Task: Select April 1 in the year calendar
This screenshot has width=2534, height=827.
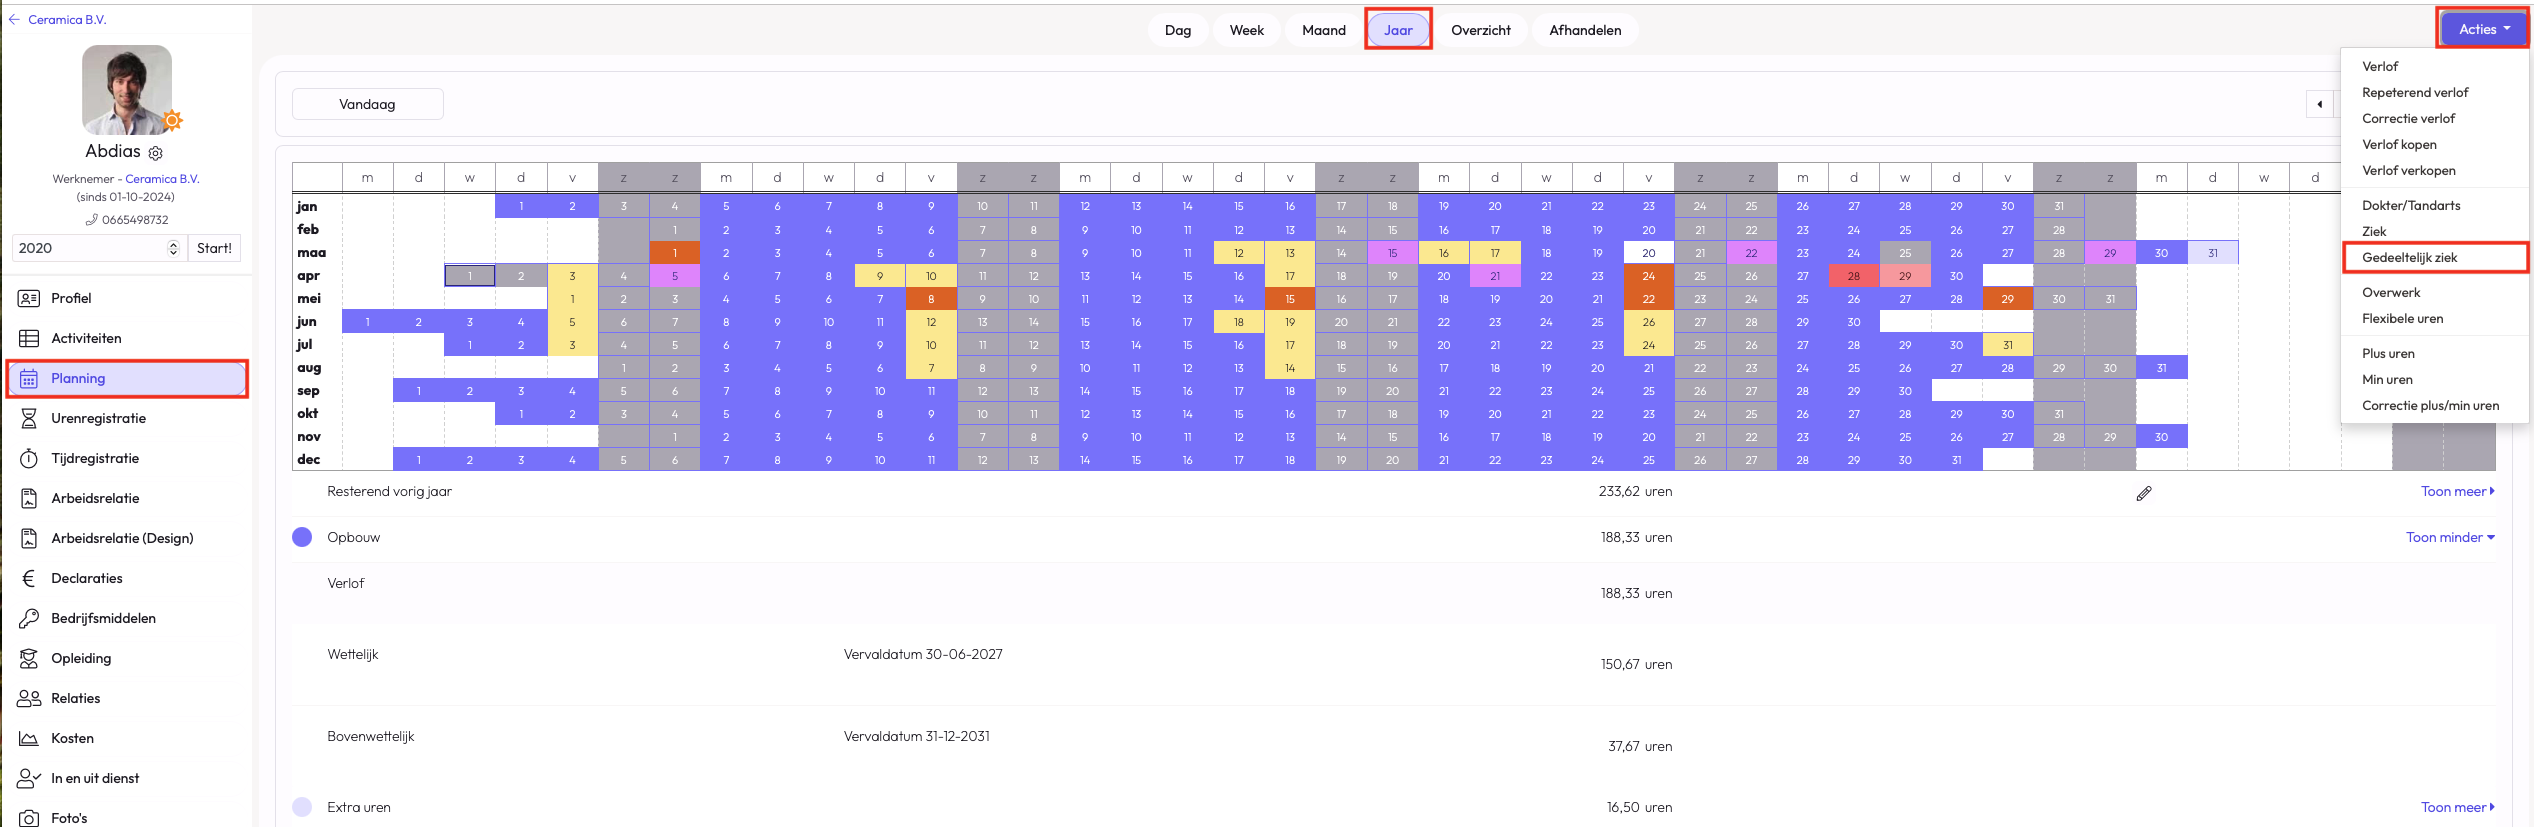Action: coord(470,276)
